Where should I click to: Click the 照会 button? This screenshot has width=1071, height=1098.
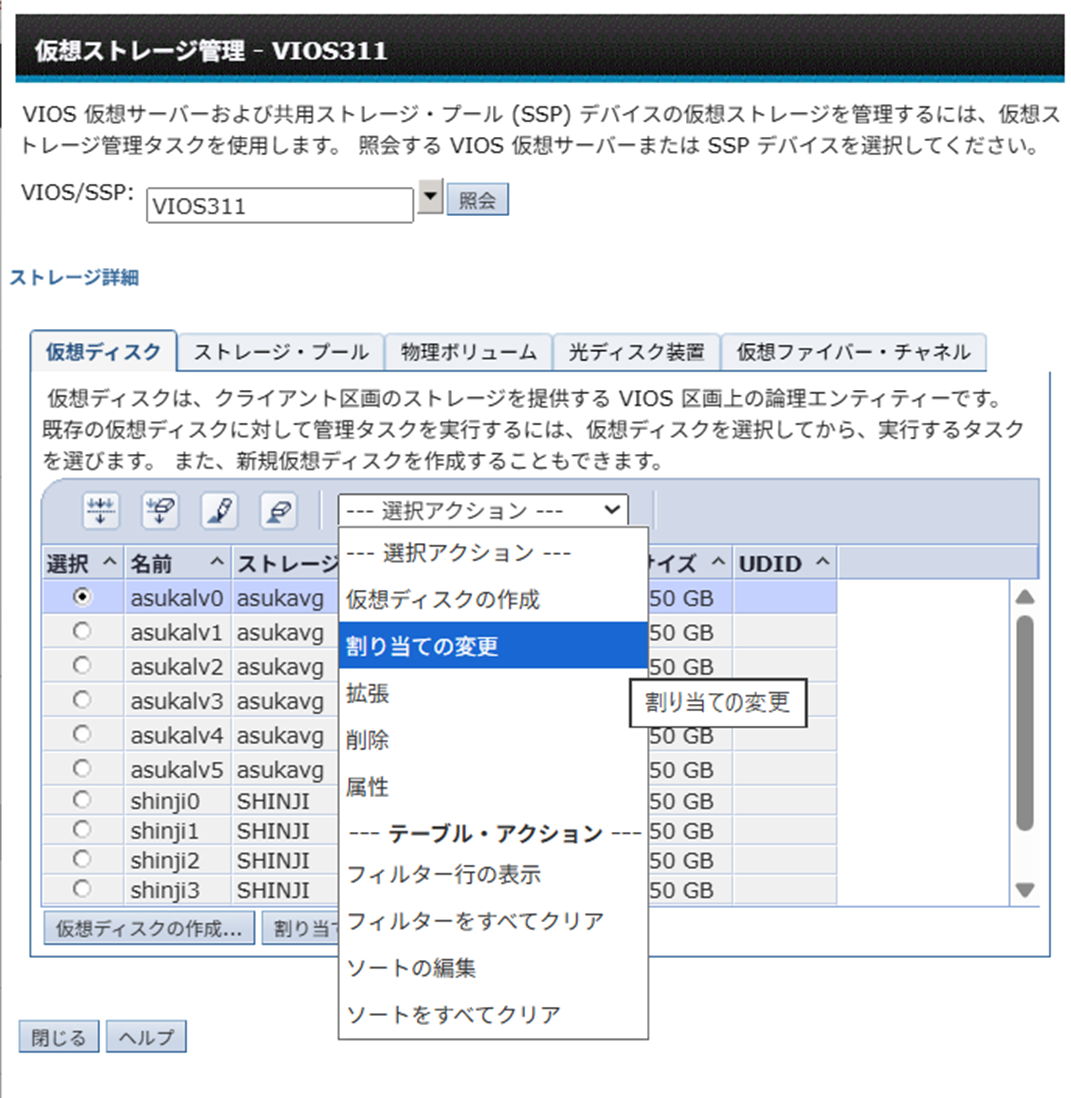click(478, 200)
